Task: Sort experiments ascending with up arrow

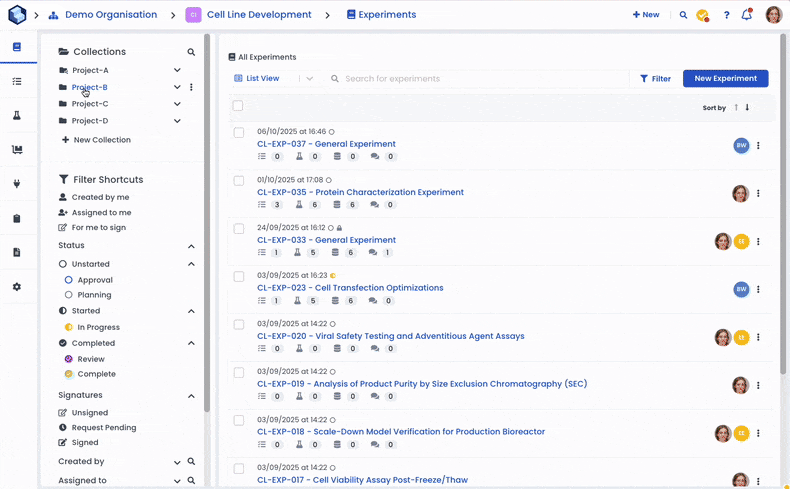Action: click(736, 107)
